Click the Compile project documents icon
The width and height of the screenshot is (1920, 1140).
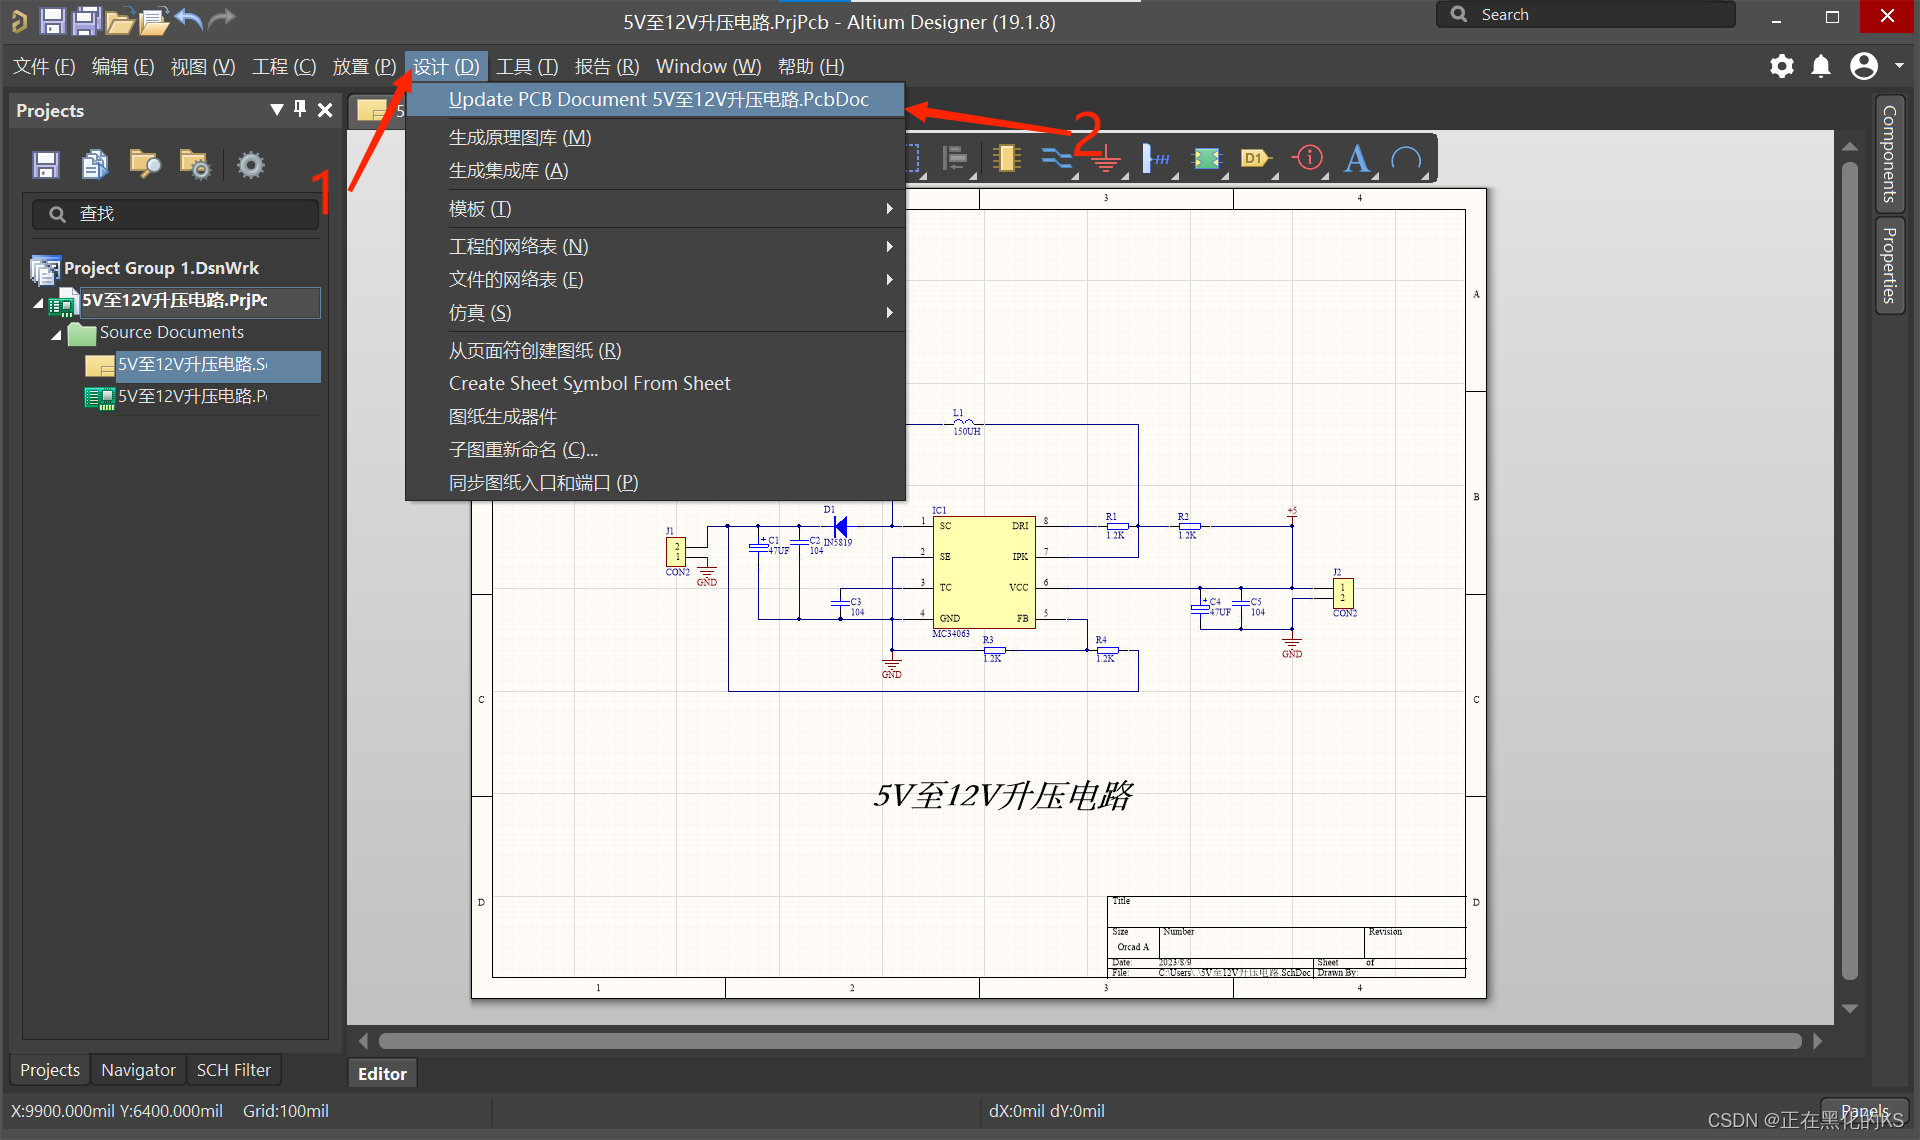(95, 164)
